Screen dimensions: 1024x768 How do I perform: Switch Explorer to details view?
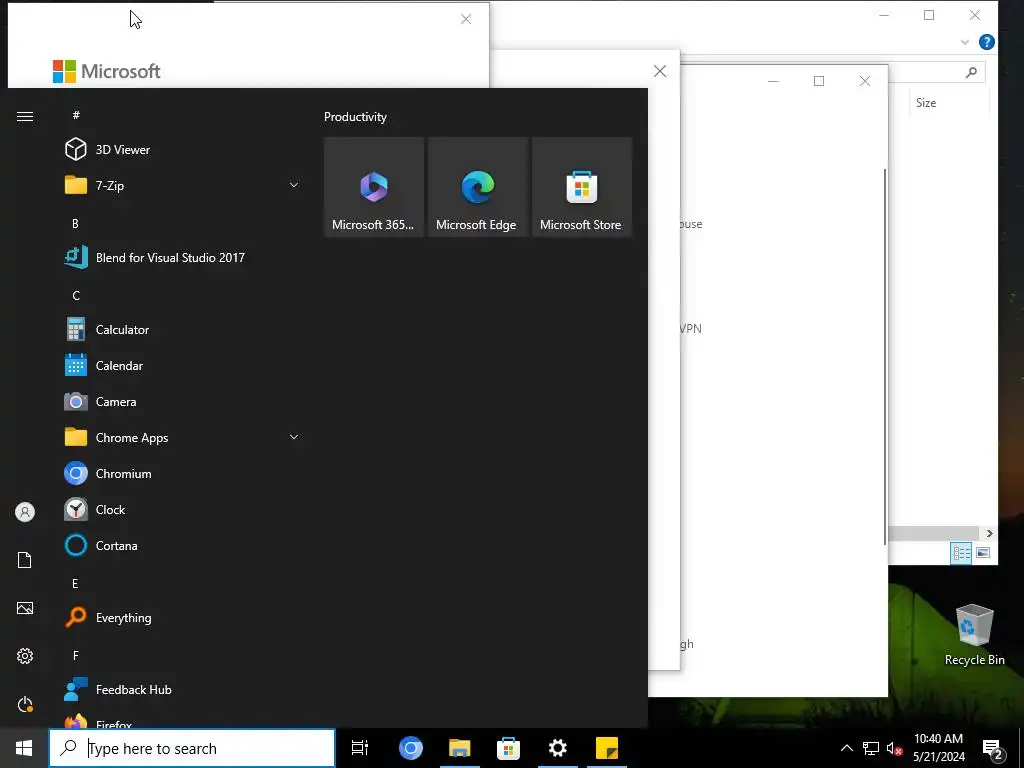(961, 553)
